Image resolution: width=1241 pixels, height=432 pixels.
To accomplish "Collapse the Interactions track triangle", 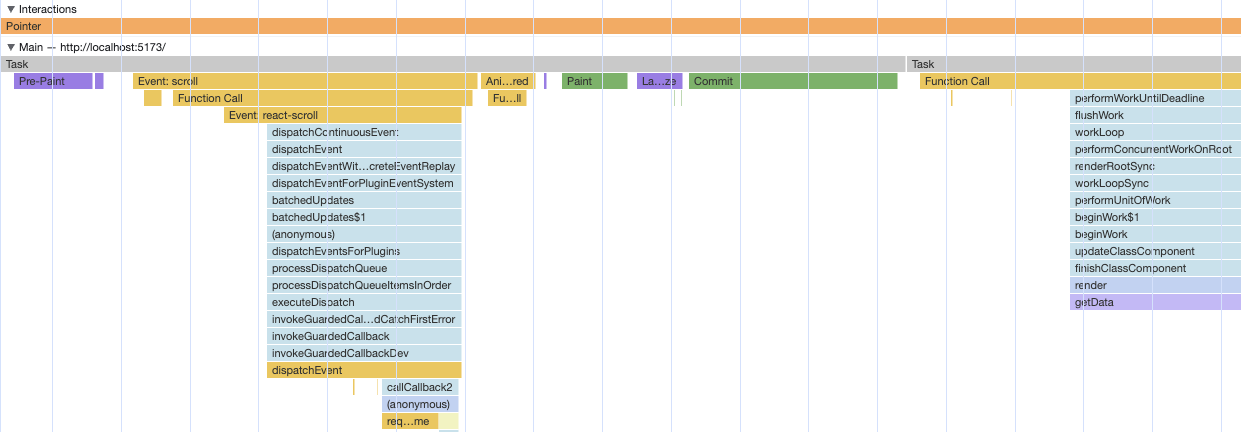I will tap(11, 9).
